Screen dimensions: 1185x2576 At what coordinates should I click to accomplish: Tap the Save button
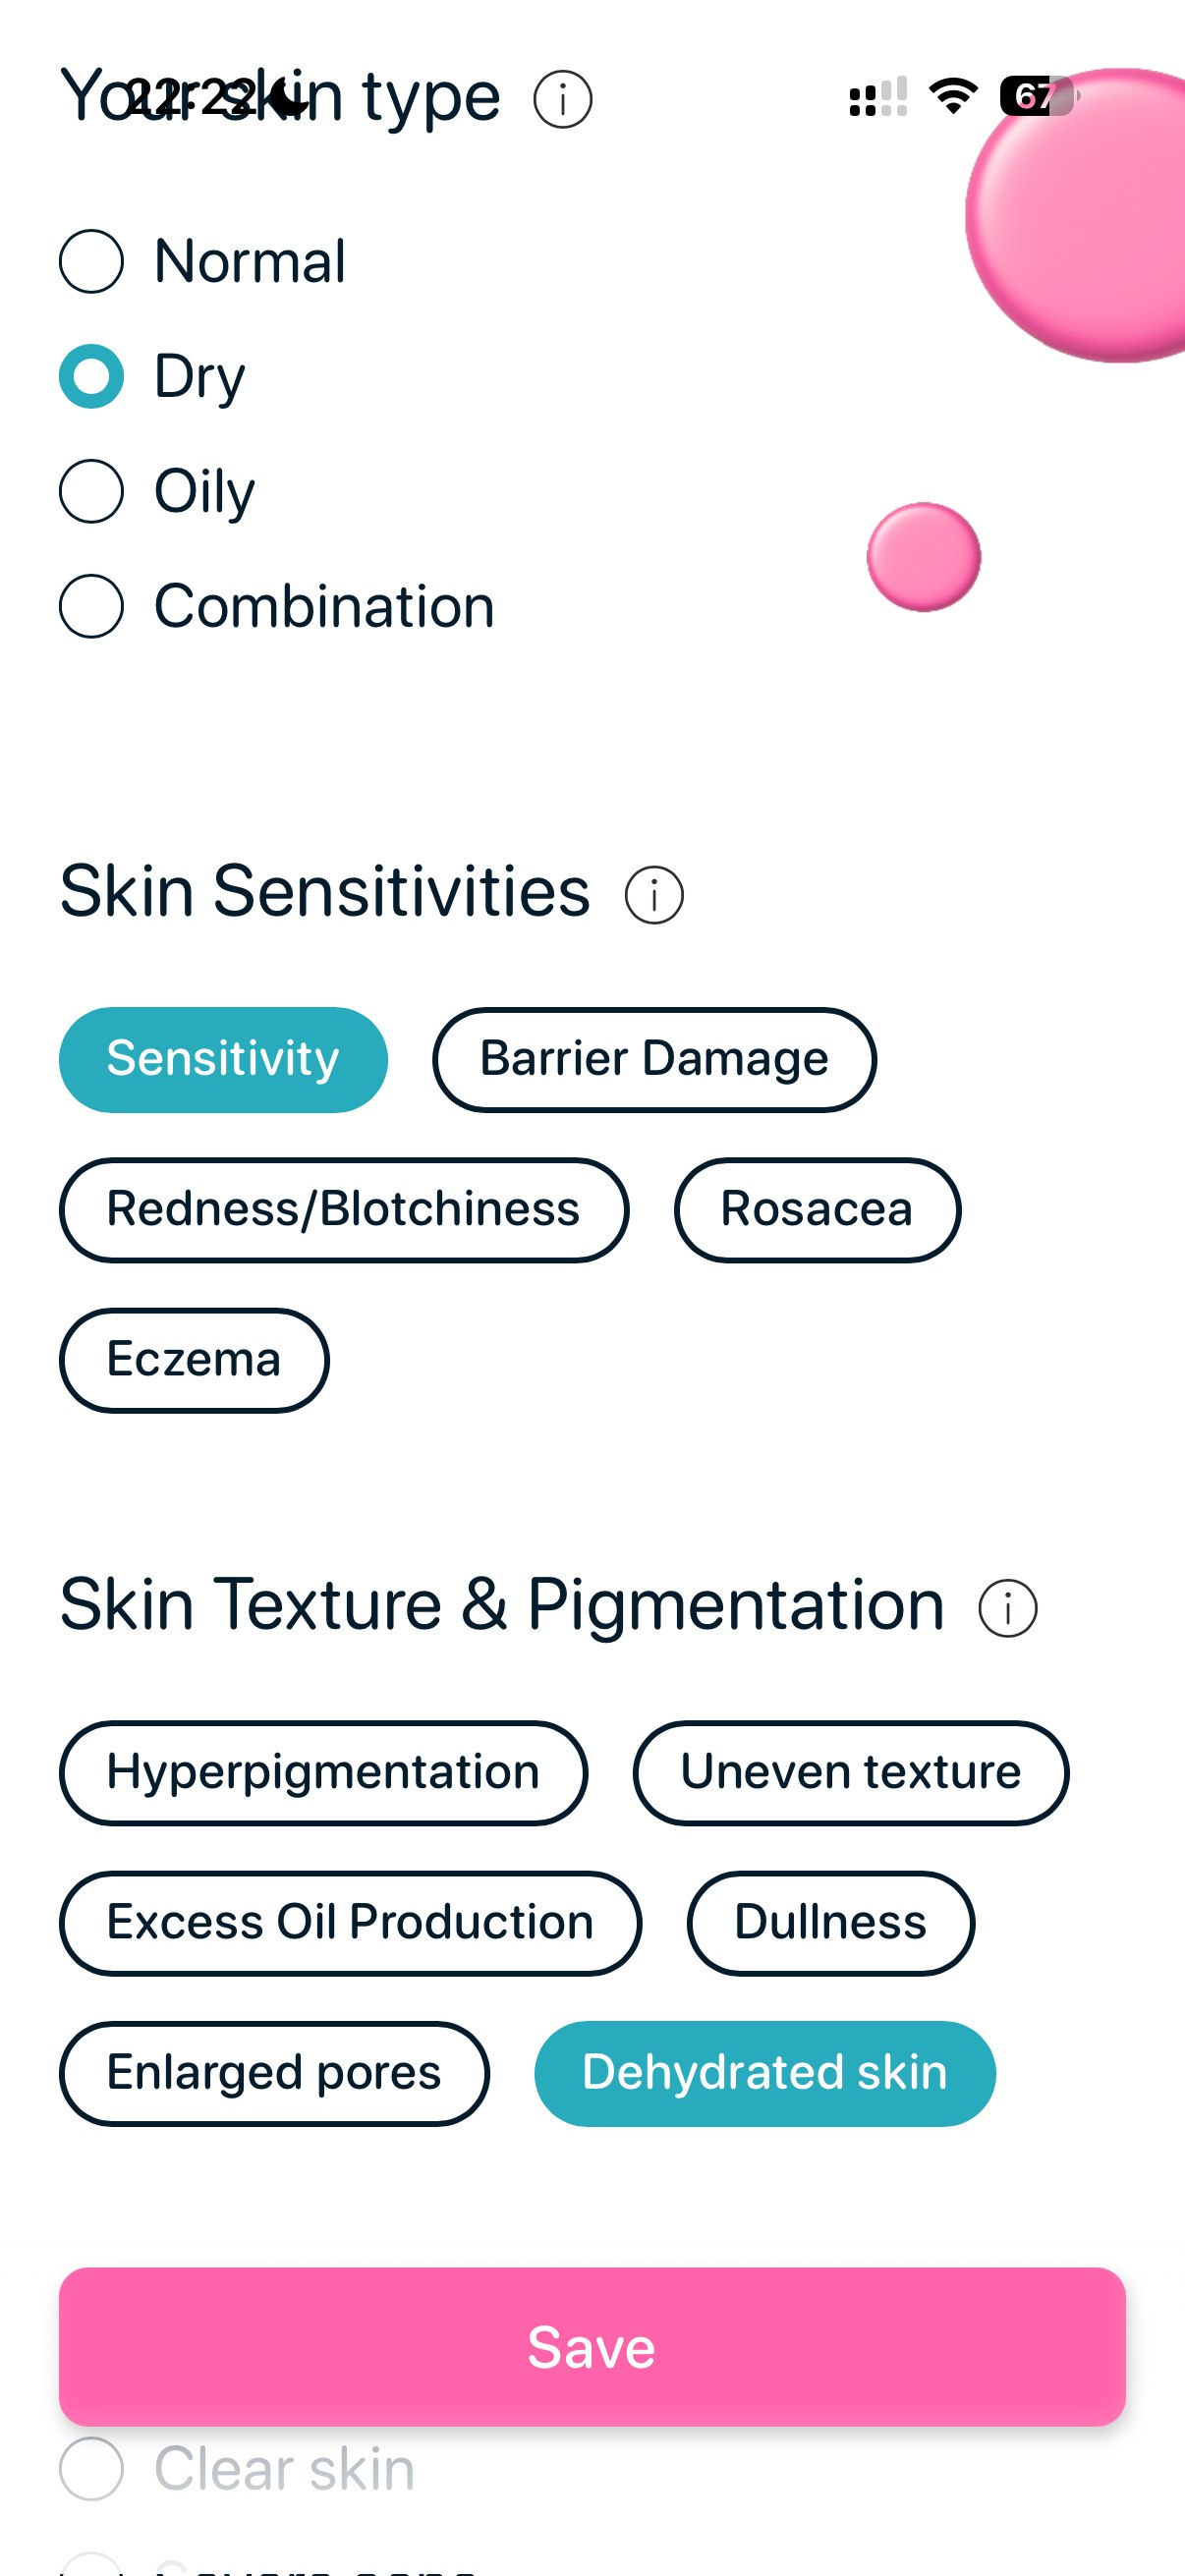pos(592,2348)
